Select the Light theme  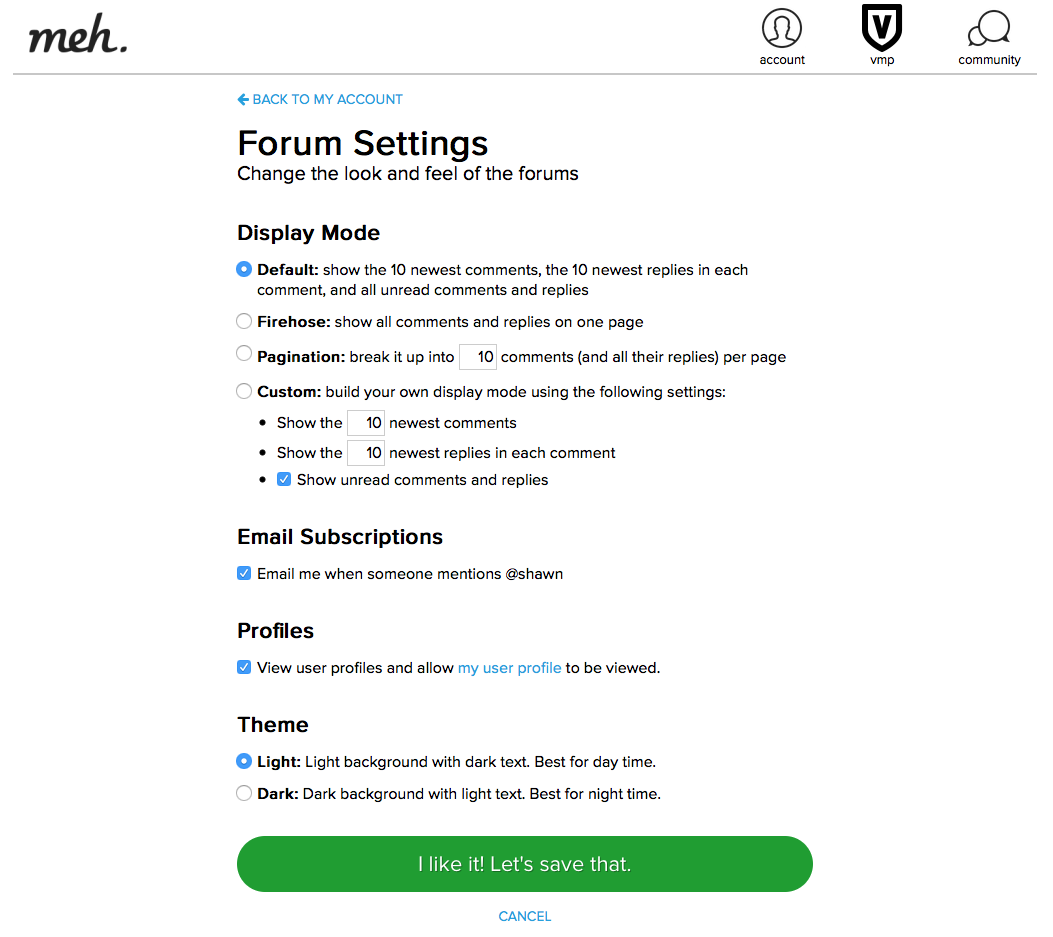(x=244, y=761)
